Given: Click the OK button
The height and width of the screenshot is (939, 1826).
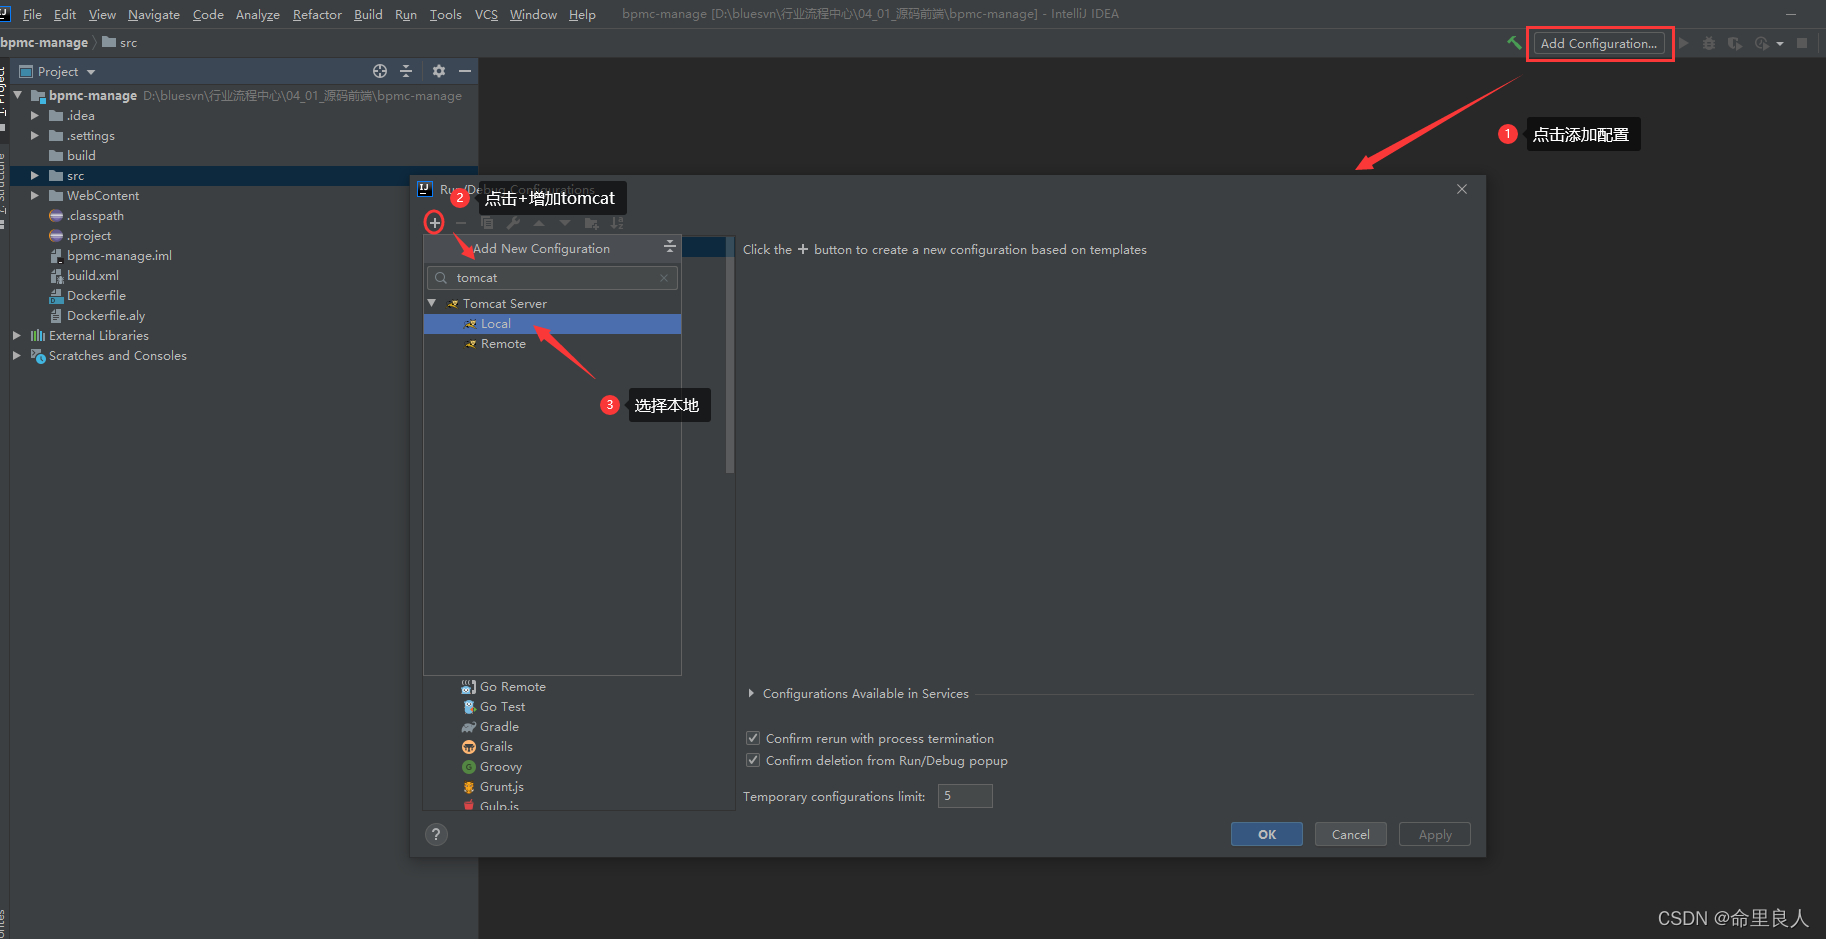Looking at the screenshot, I should 1267,834.
